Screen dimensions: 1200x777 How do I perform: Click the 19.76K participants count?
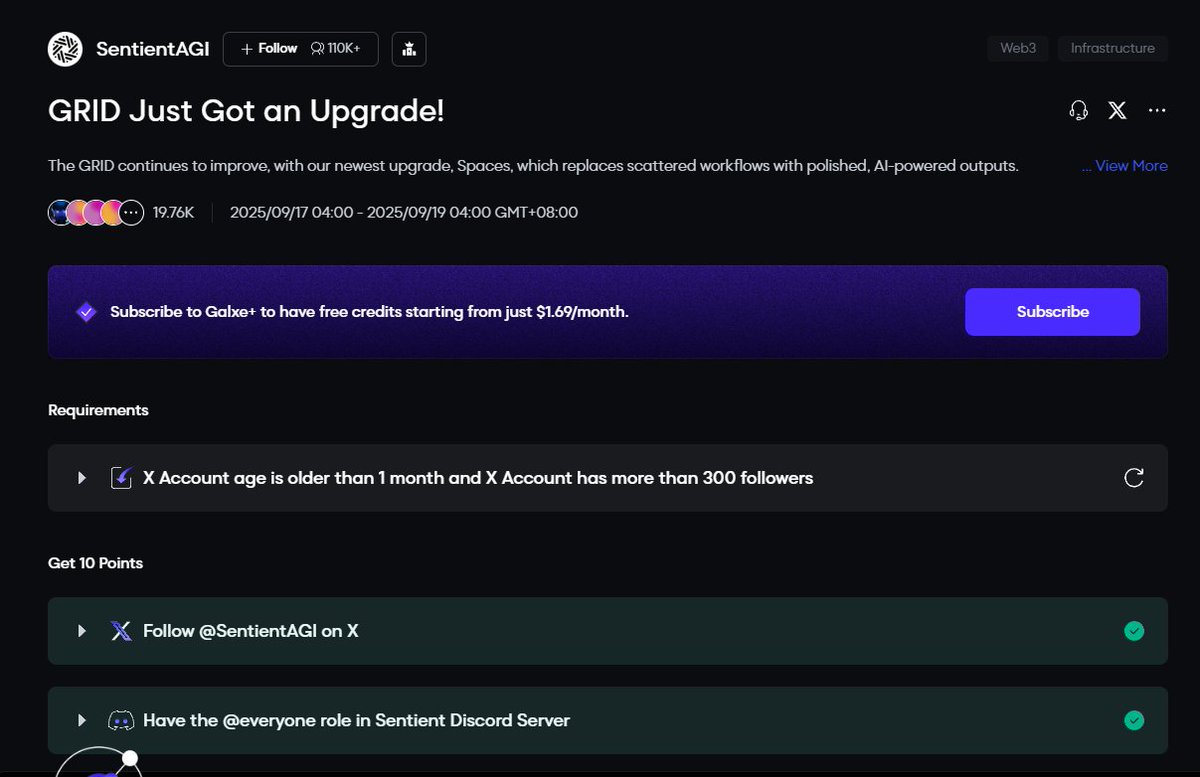coord(173,212)
